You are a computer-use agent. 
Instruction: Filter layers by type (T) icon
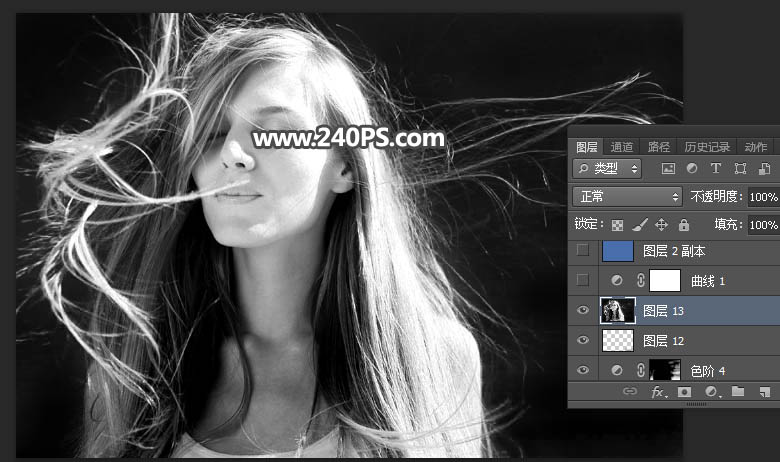pyautogui.click(x=716, y=169)
